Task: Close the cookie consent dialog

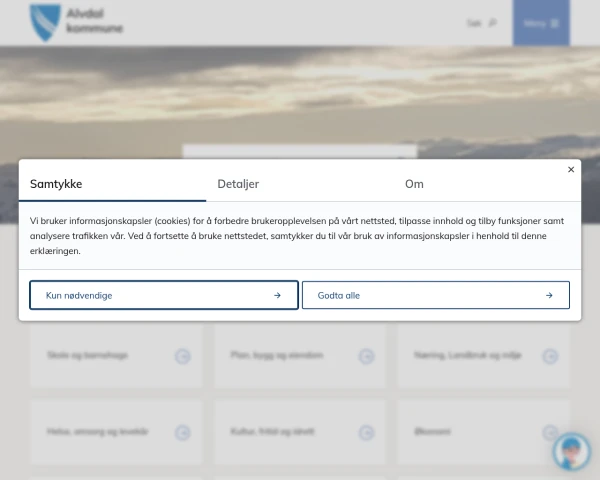Action: (x=571, y=170)
